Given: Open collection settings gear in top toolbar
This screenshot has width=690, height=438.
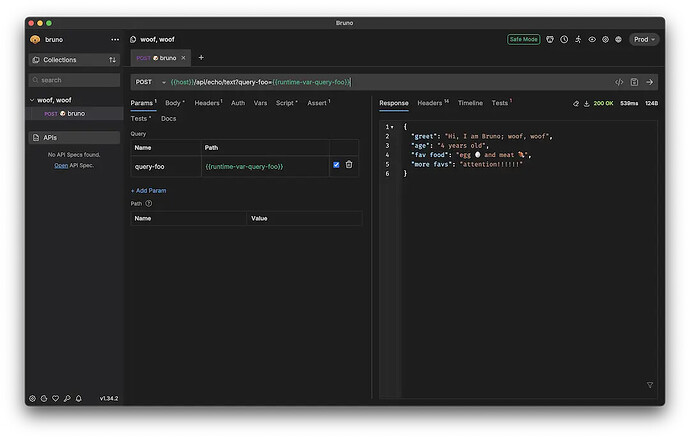Looking at the screenshot, I should point(606,40).
